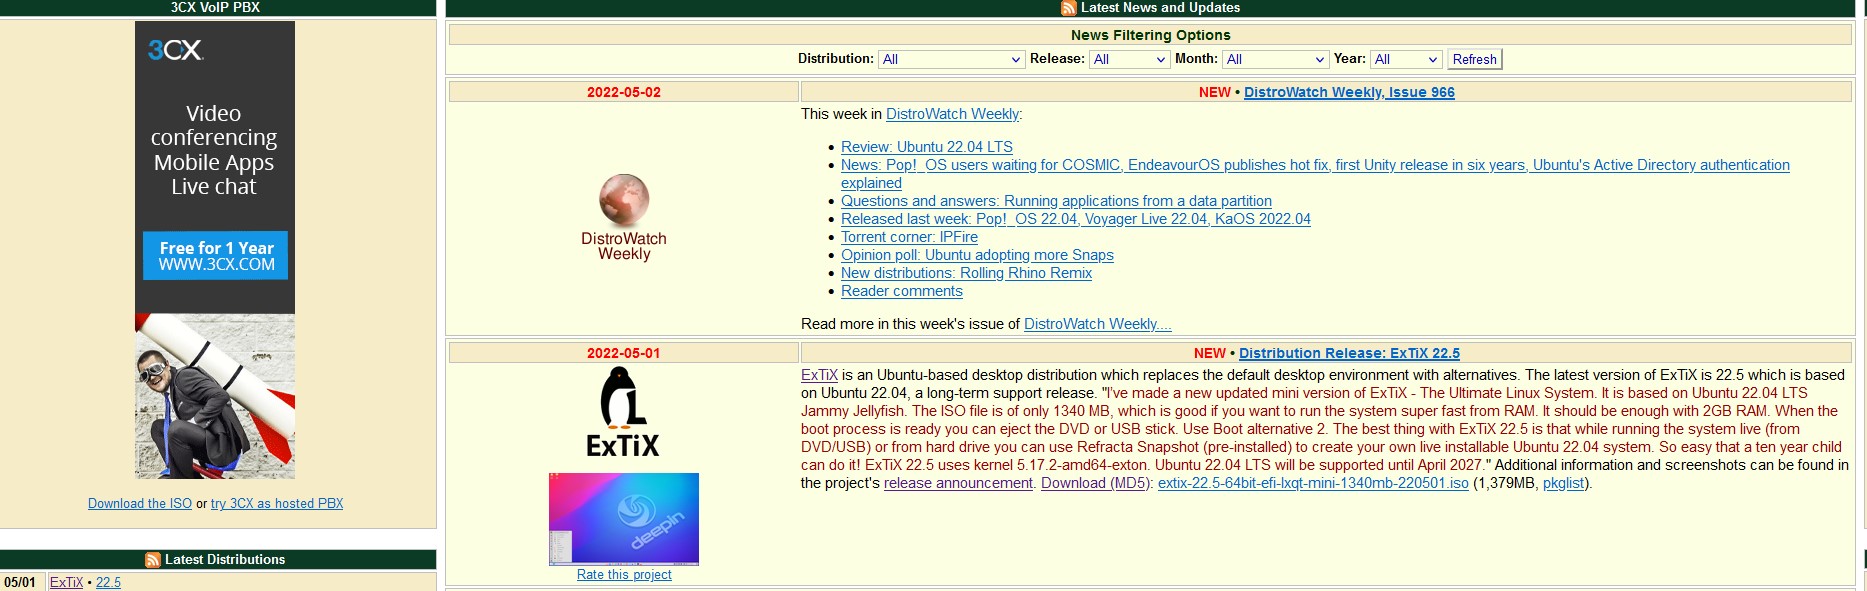Open the Reader comments link
Screen dimensions: 1867x591
tap(902, 291)
